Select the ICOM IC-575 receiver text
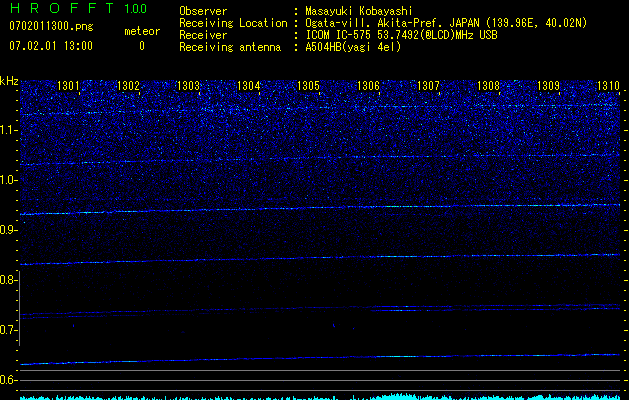 (x=401, y=35)
